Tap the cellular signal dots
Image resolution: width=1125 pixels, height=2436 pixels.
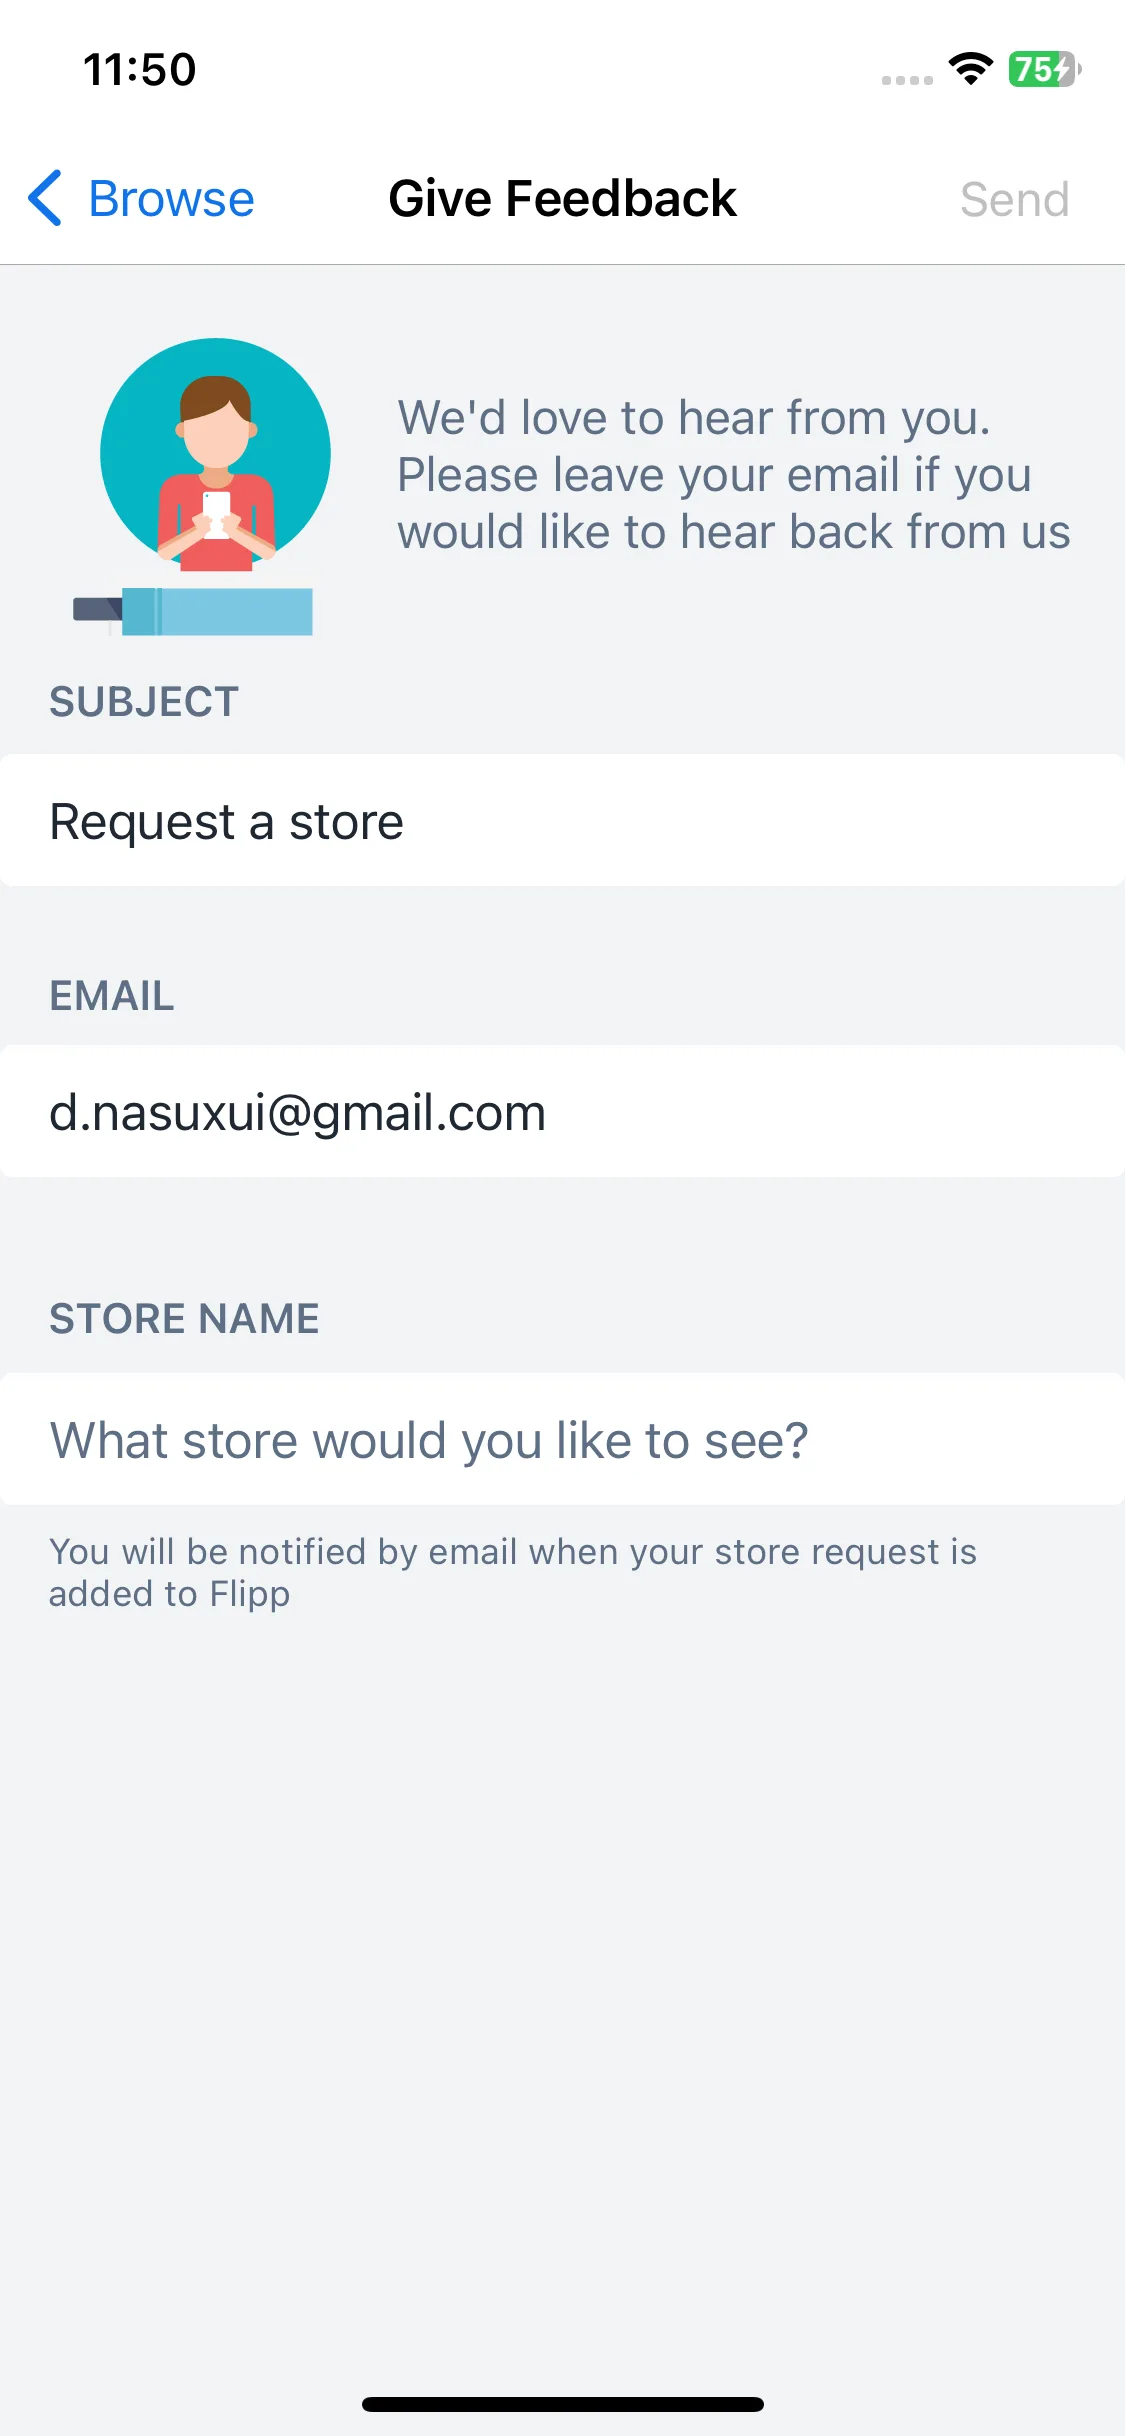pos(907,80)
